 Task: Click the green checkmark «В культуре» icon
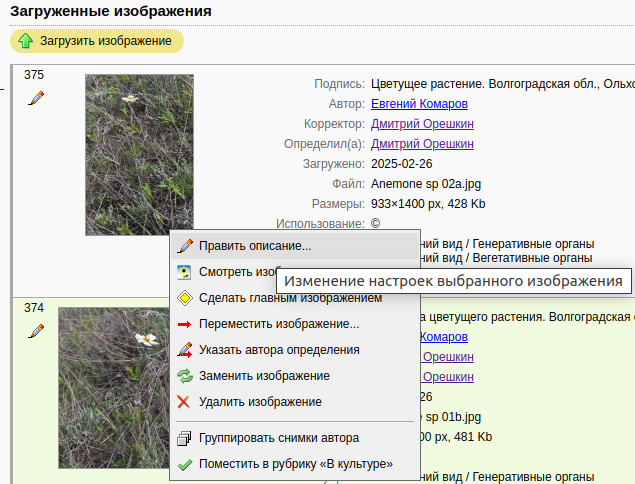coord(184,464)
